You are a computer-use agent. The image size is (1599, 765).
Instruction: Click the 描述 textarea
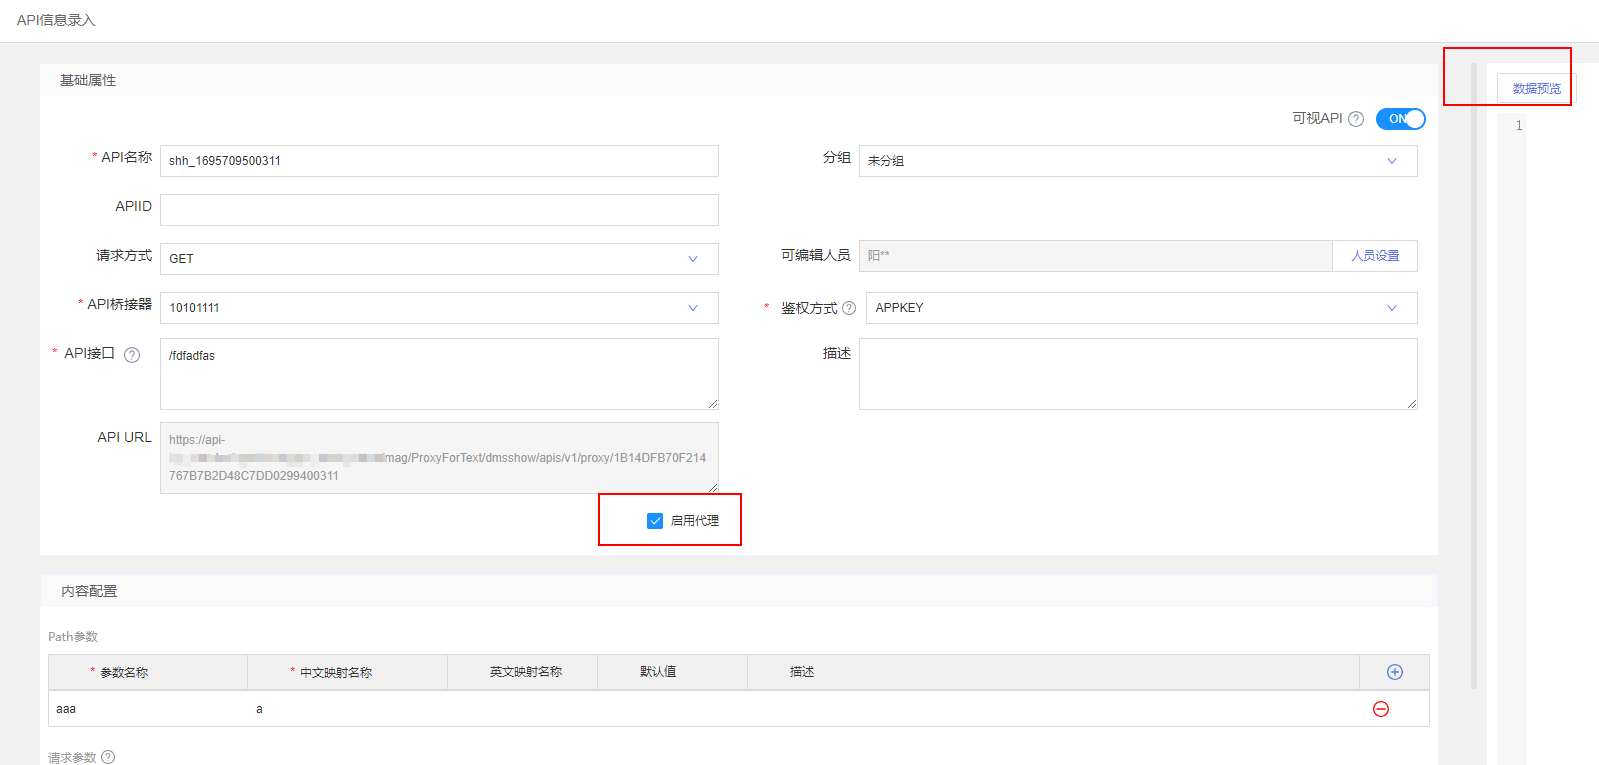pos(1138,374)
